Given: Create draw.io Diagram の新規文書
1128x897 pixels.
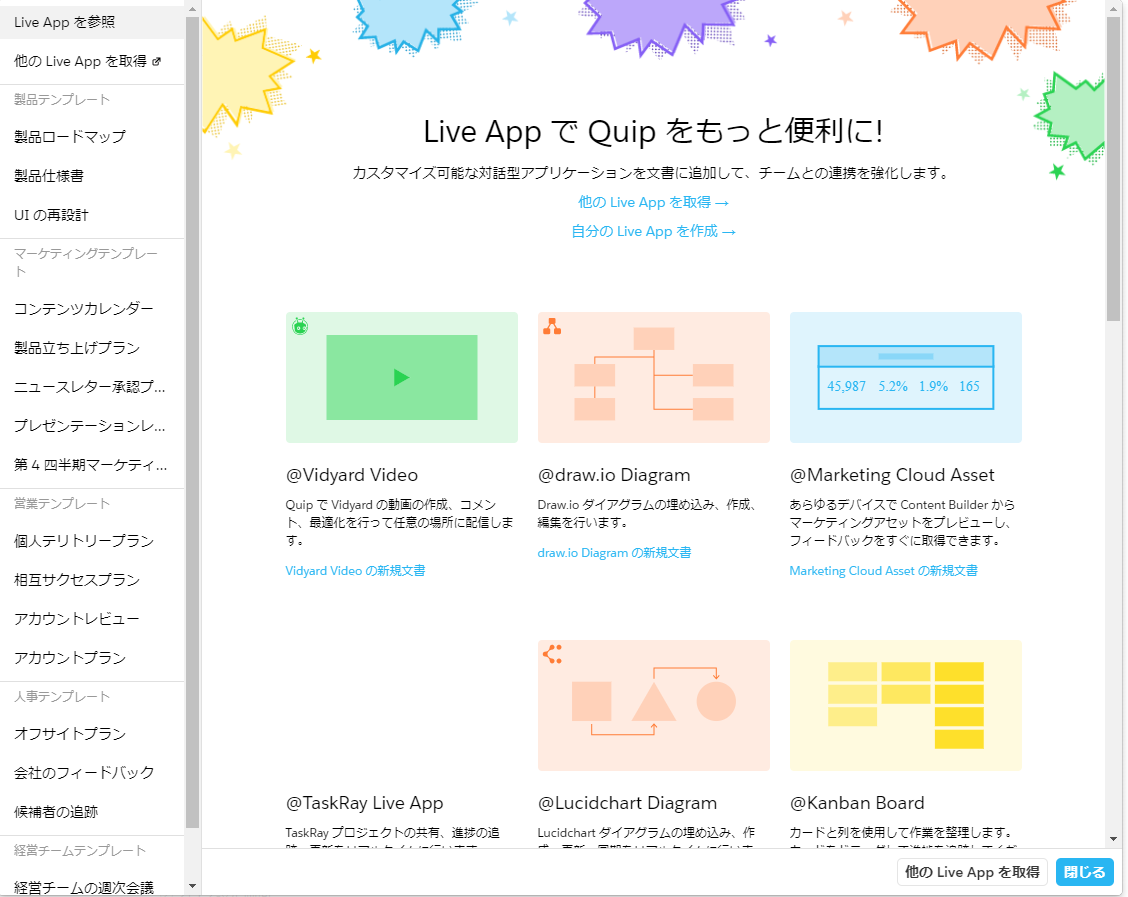Looking at the screenshot, I should tap(614, 553).
